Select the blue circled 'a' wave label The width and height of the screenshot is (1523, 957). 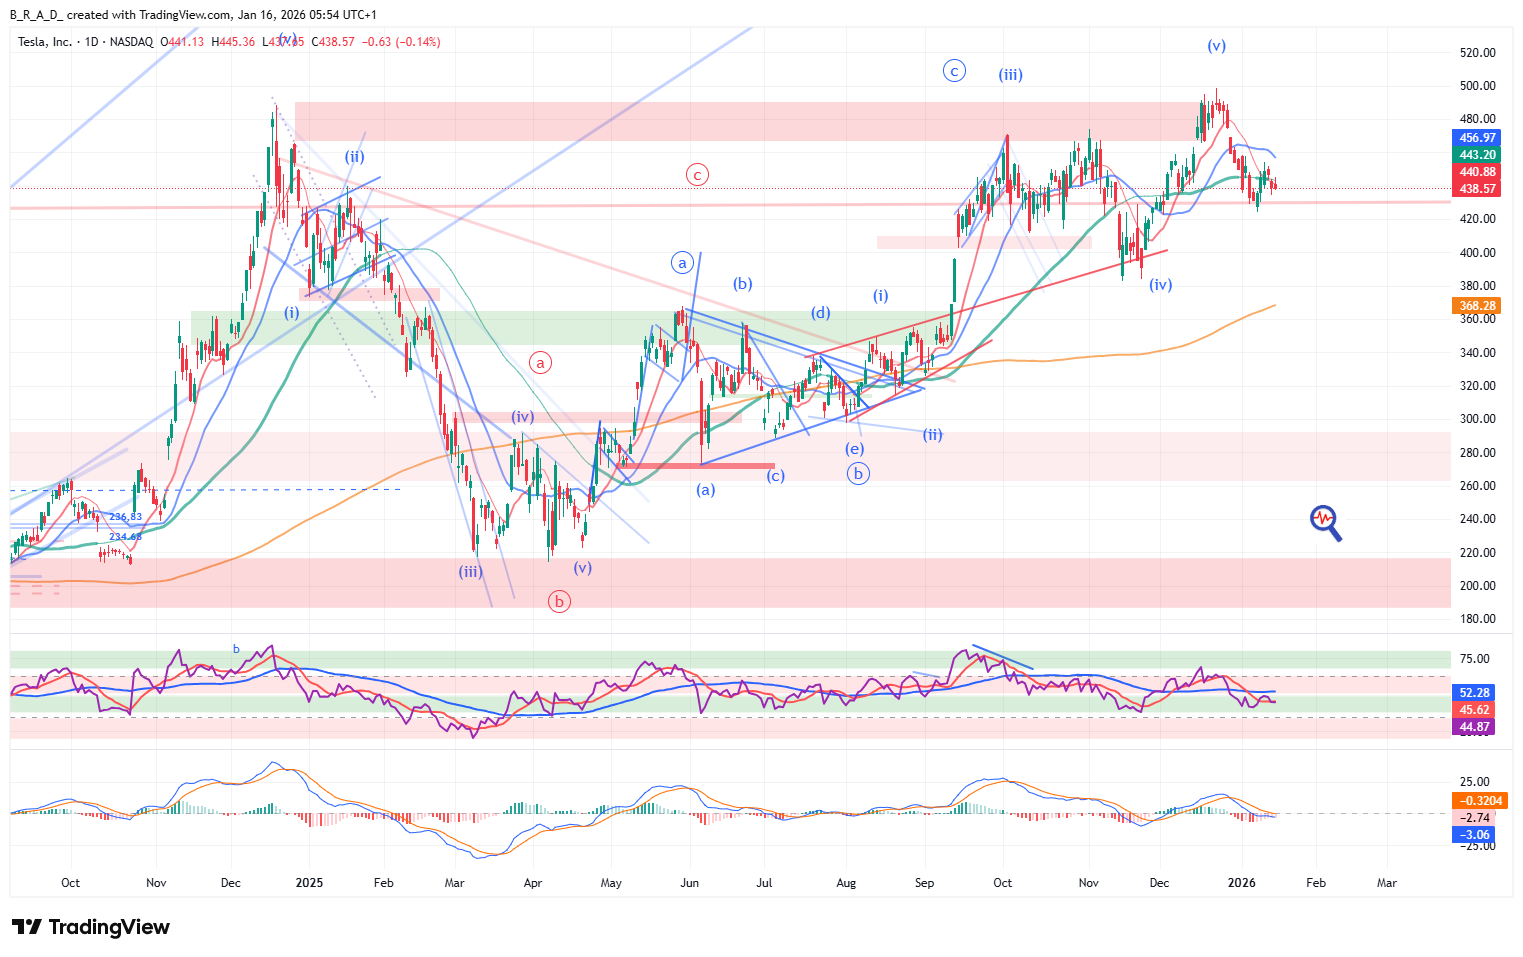coord(682,263)
